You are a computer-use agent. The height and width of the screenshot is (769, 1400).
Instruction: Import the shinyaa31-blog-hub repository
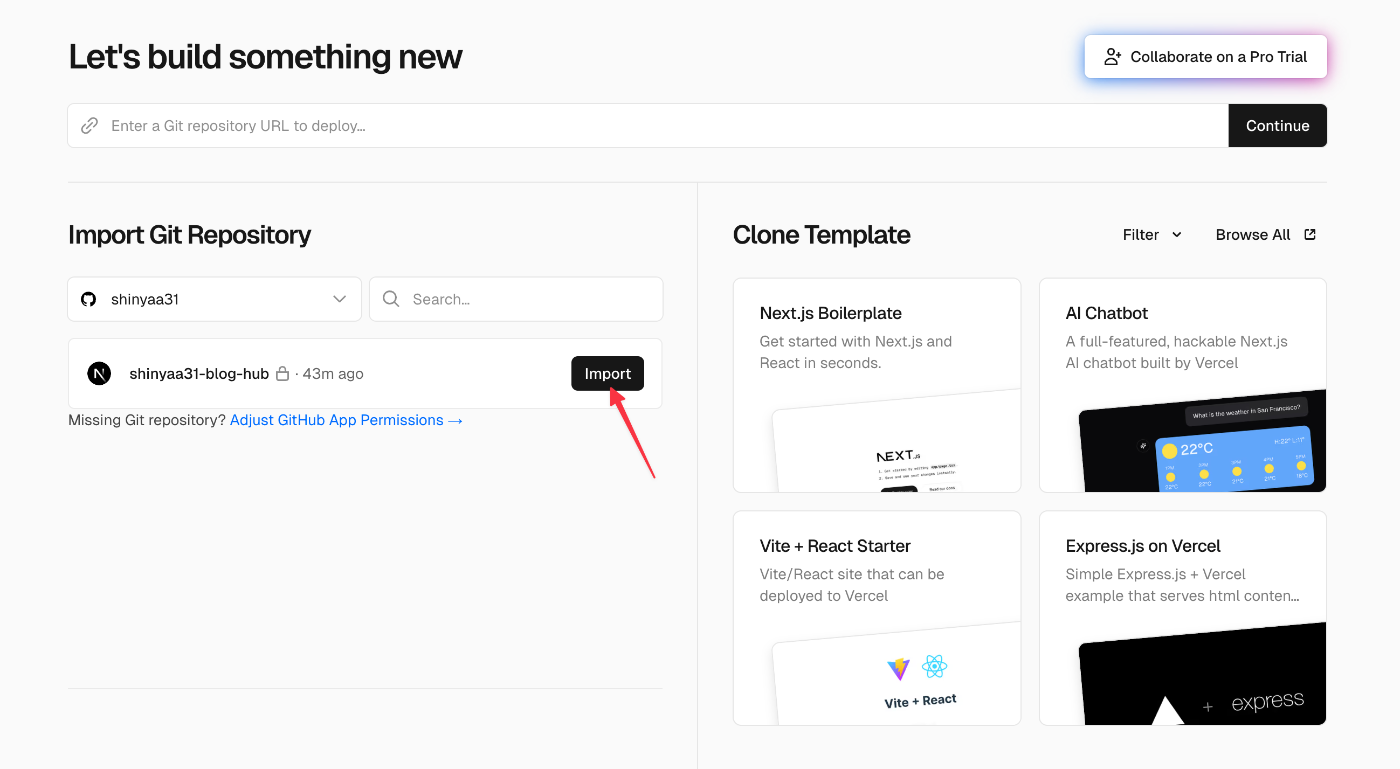coord(608,374)
